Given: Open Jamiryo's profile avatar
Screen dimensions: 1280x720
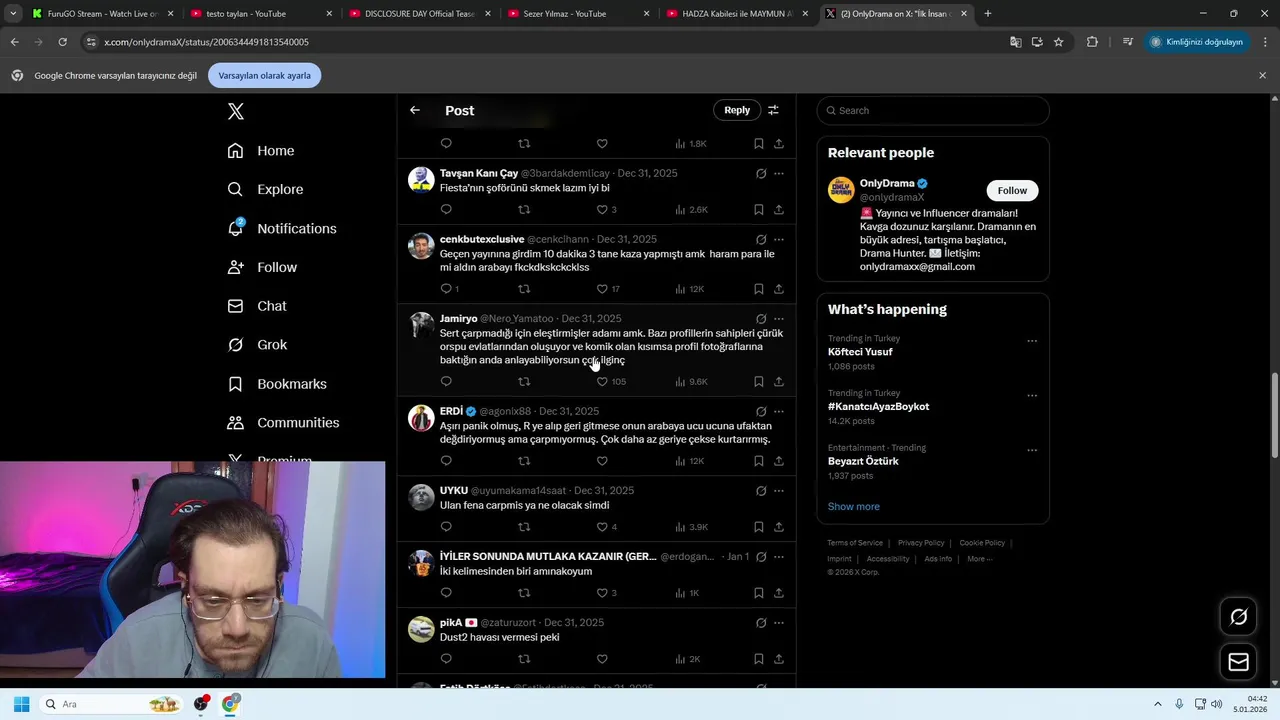Looking at the screenshot, I should tap(421, 325).
